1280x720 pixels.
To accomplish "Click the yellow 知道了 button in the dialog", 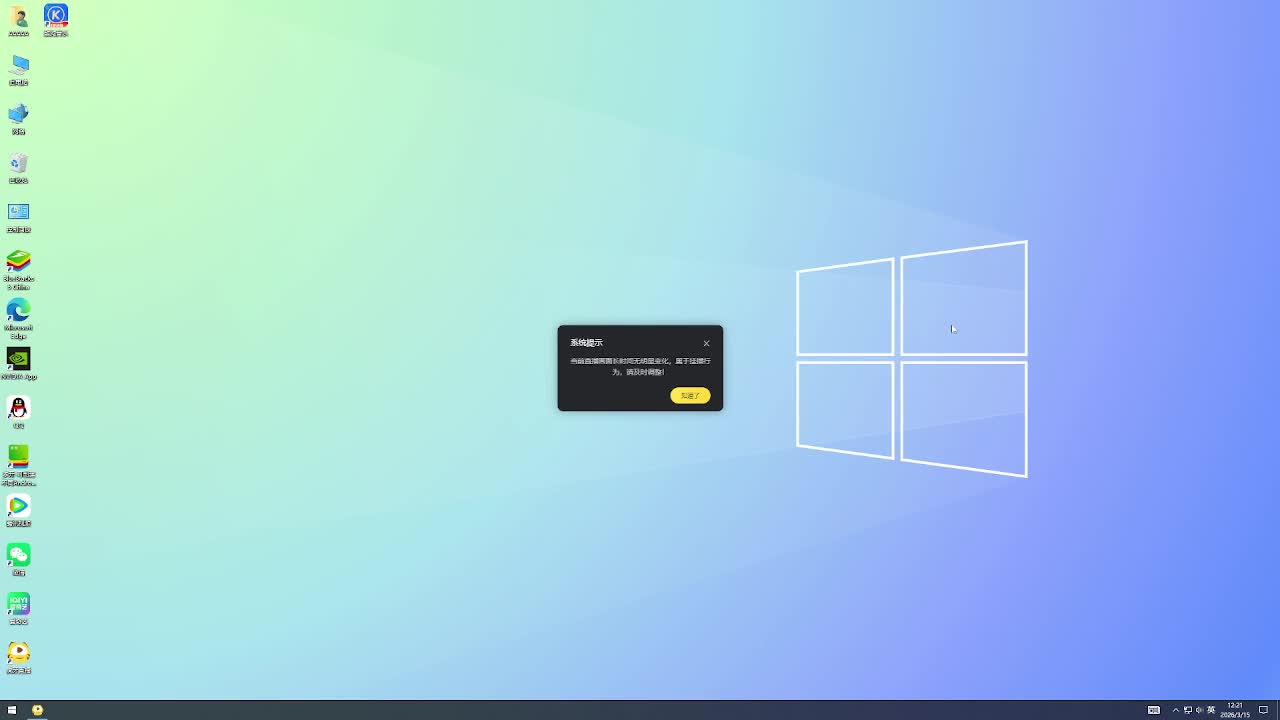I will pyautogui.click(x=690, y=396).
